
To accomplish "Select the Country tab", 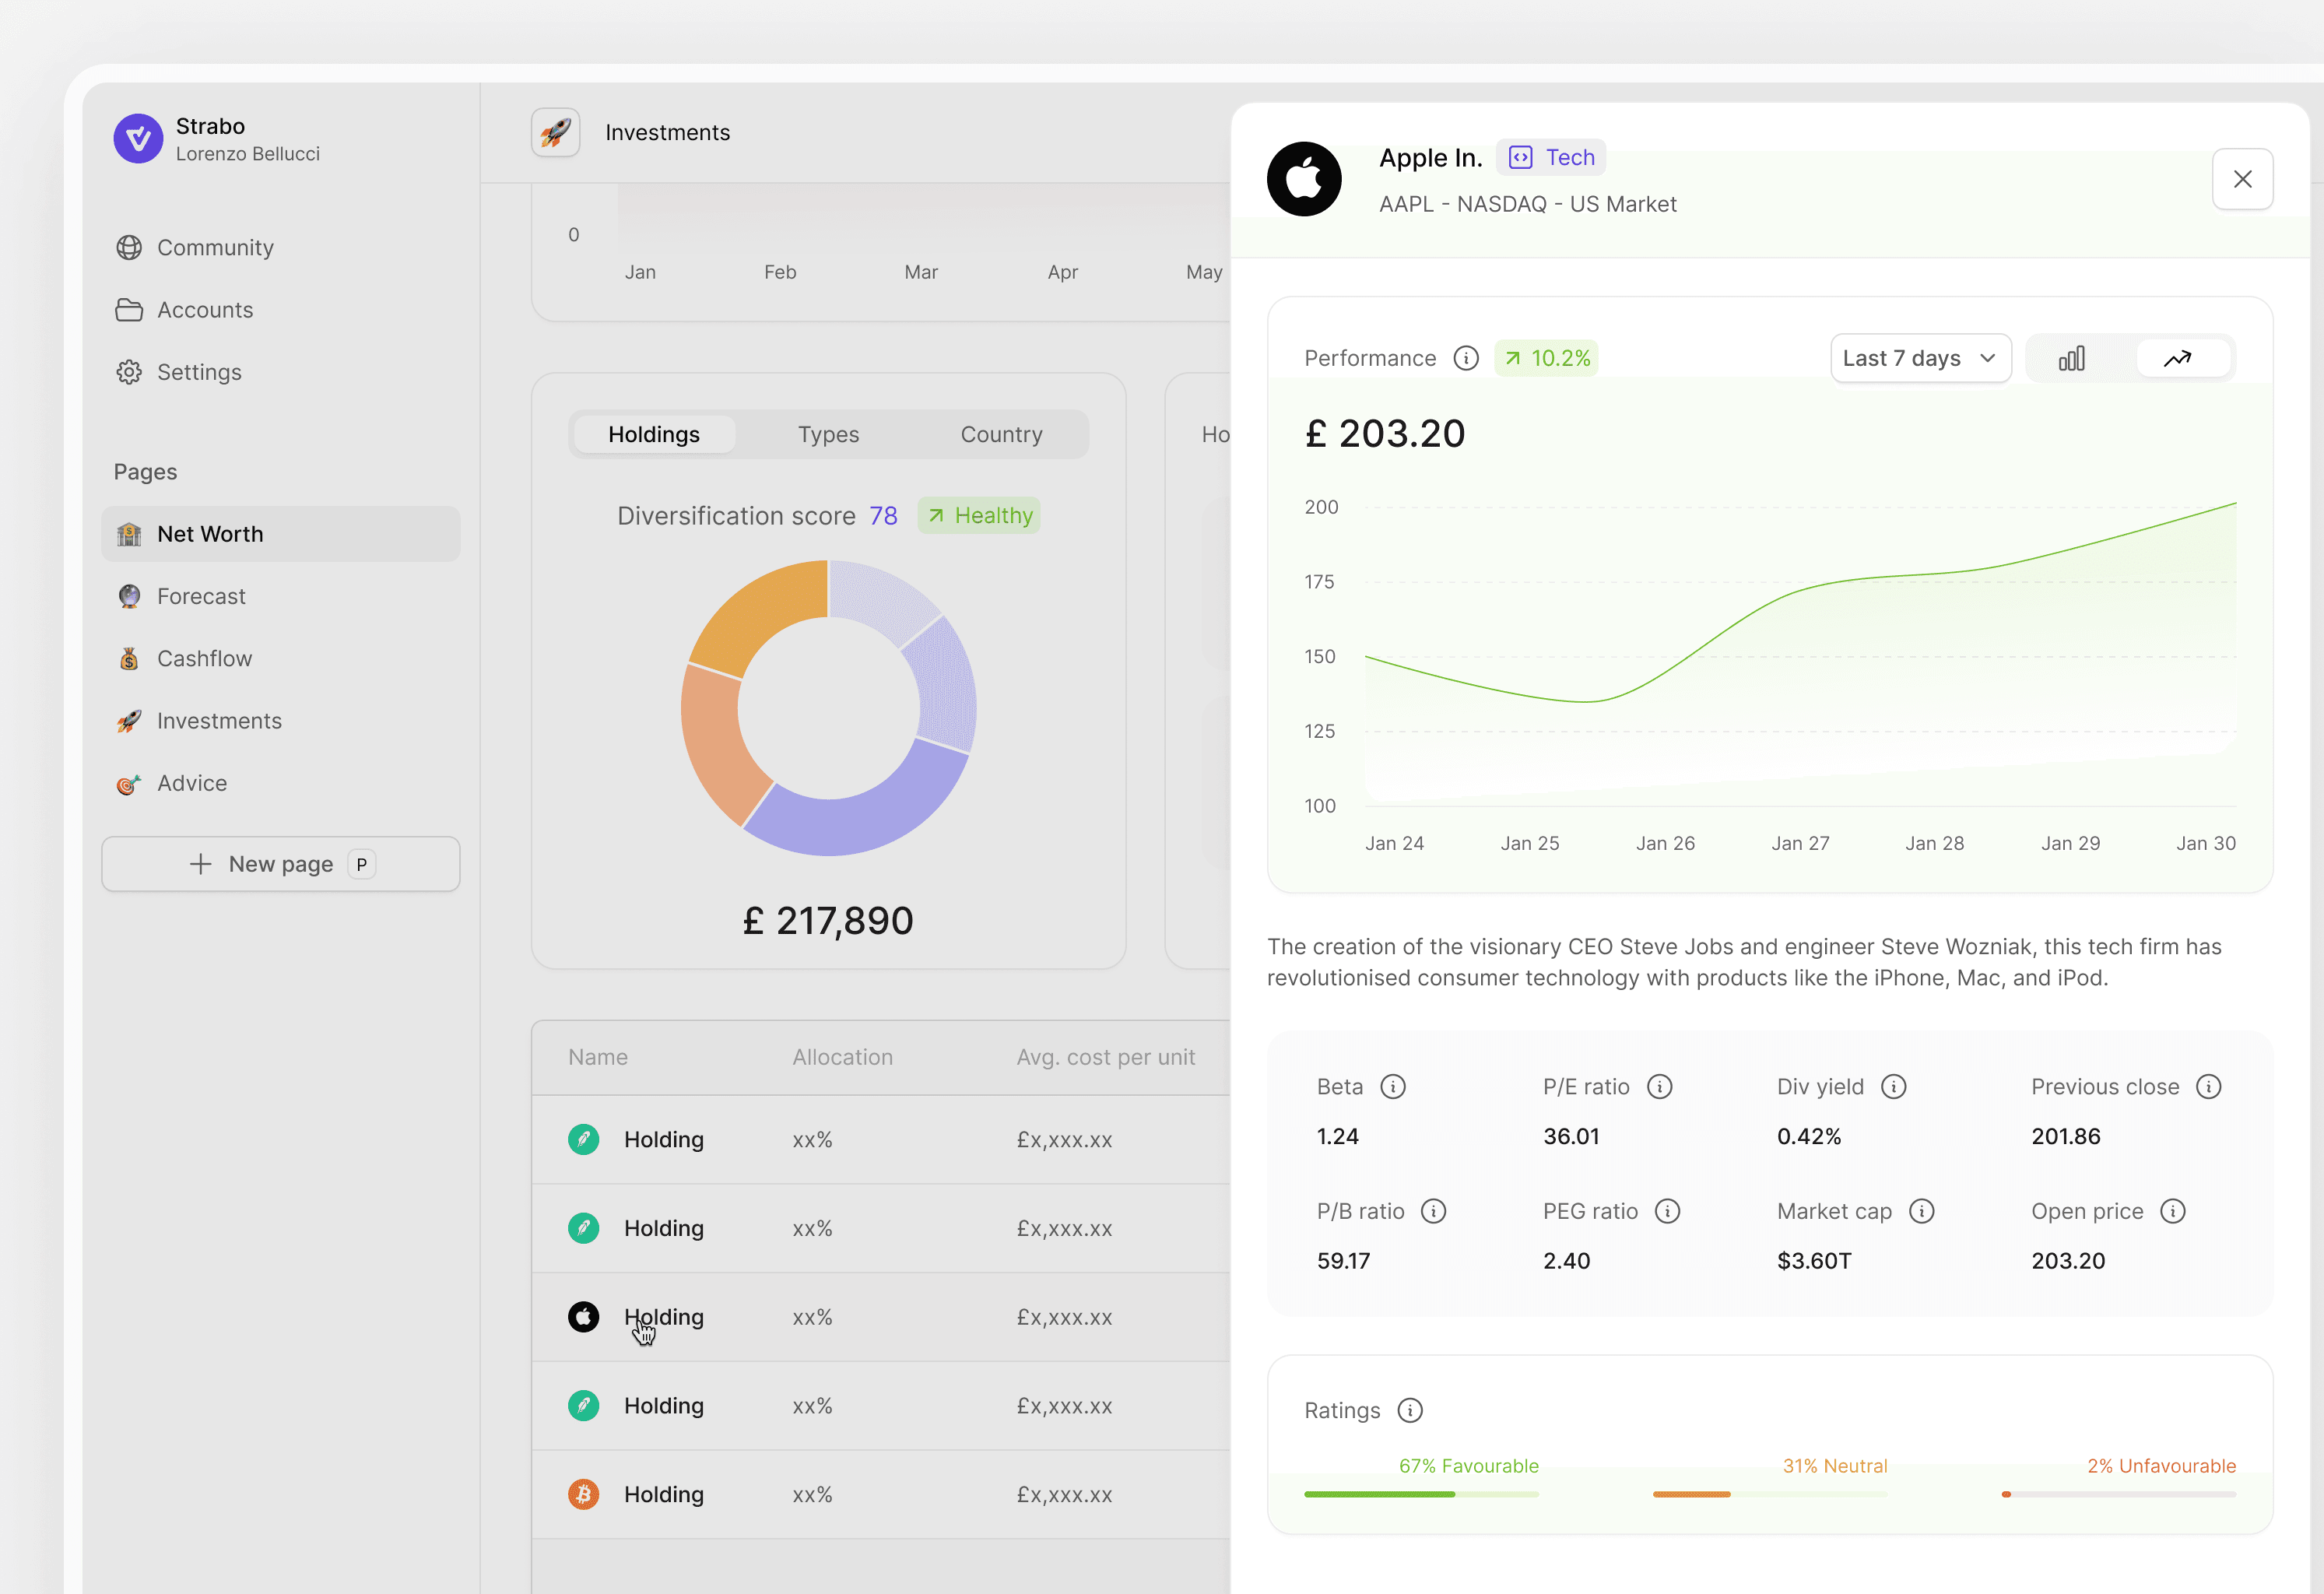I will pyautogui.click(x=1001, y=434).
